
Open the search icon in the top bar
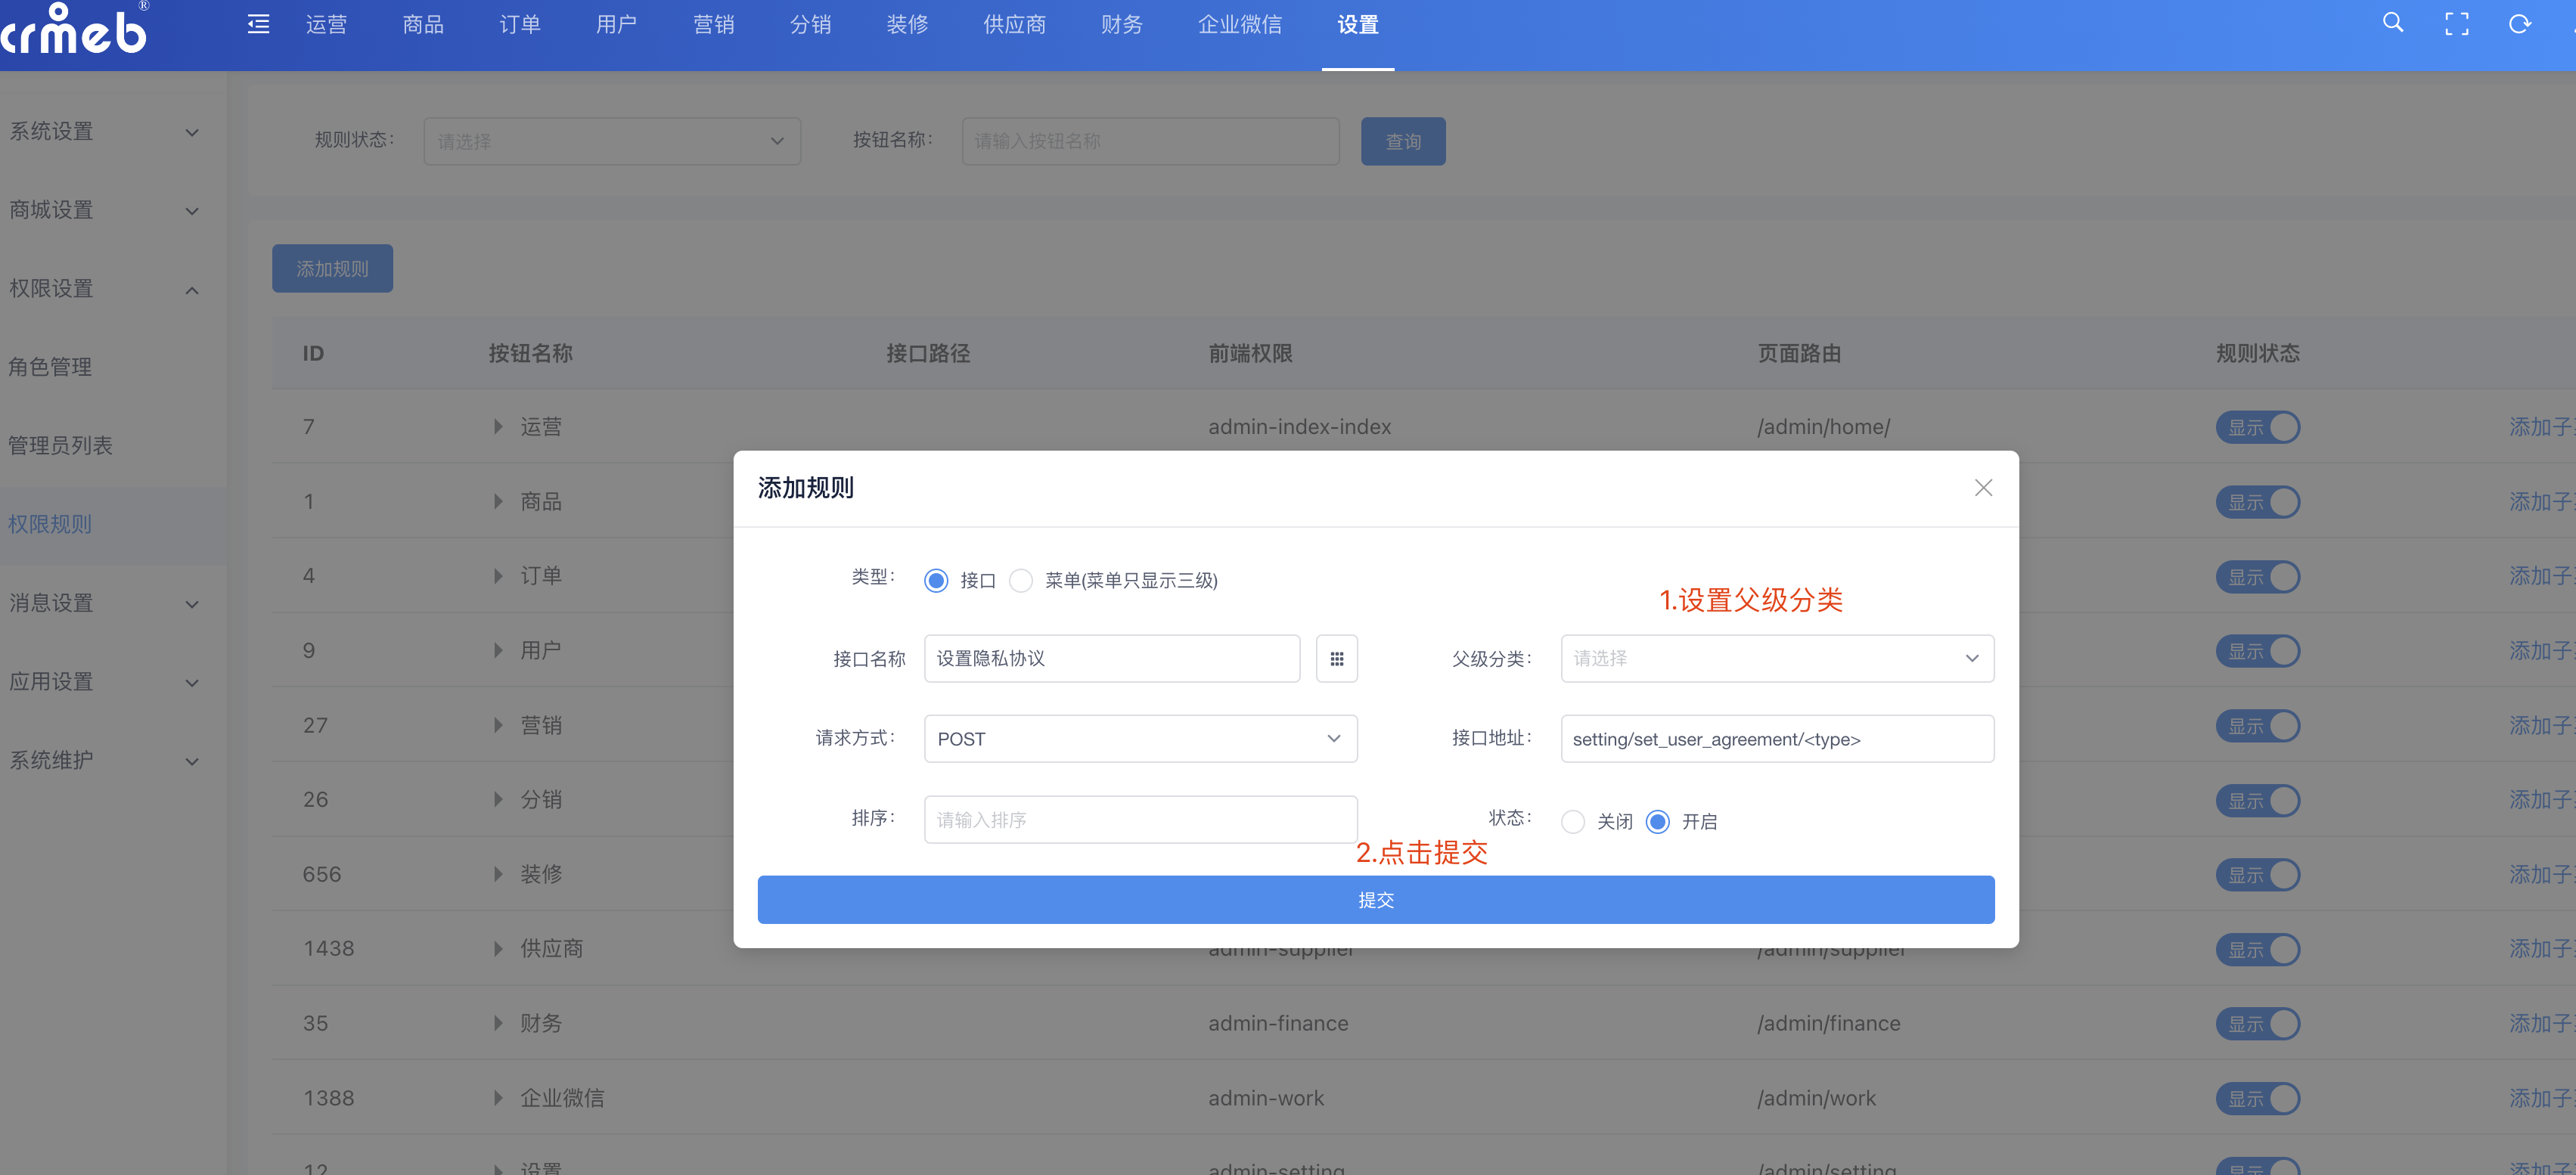(x=2392, y=23)
